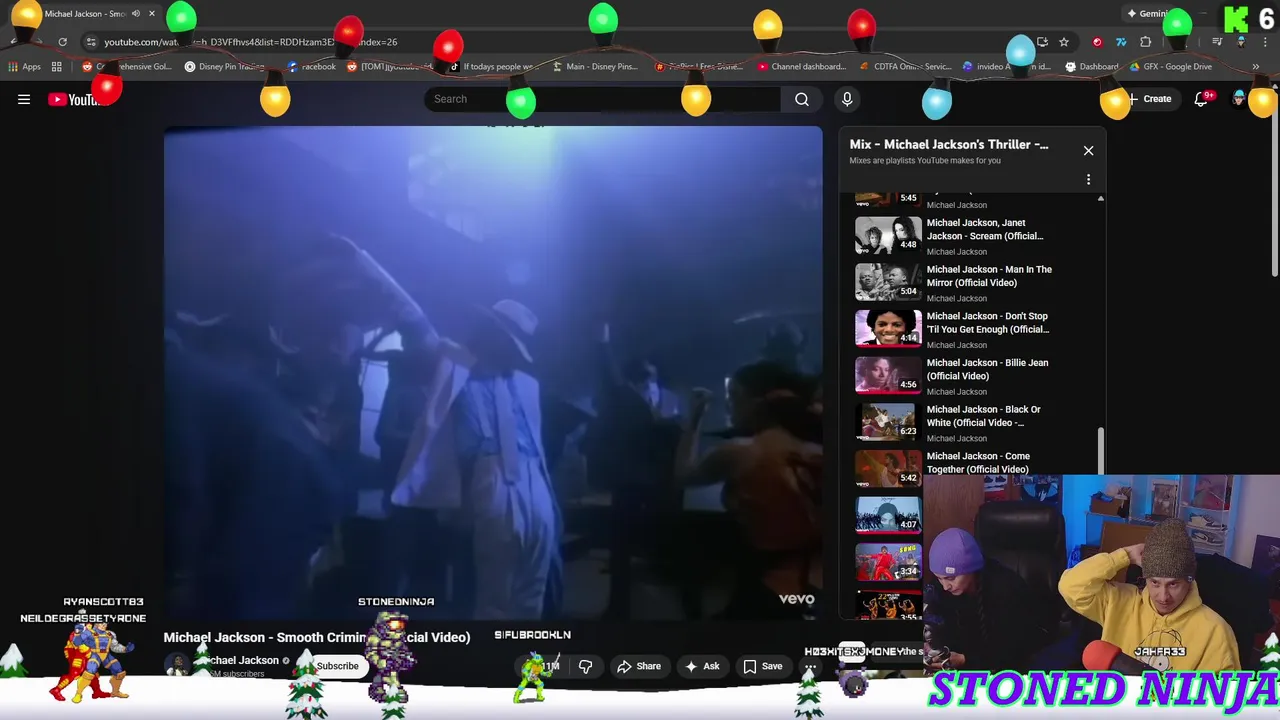Open Gemini in Chrome title bar
This screenshot has width=1280, height=720.
[1150, 14]
